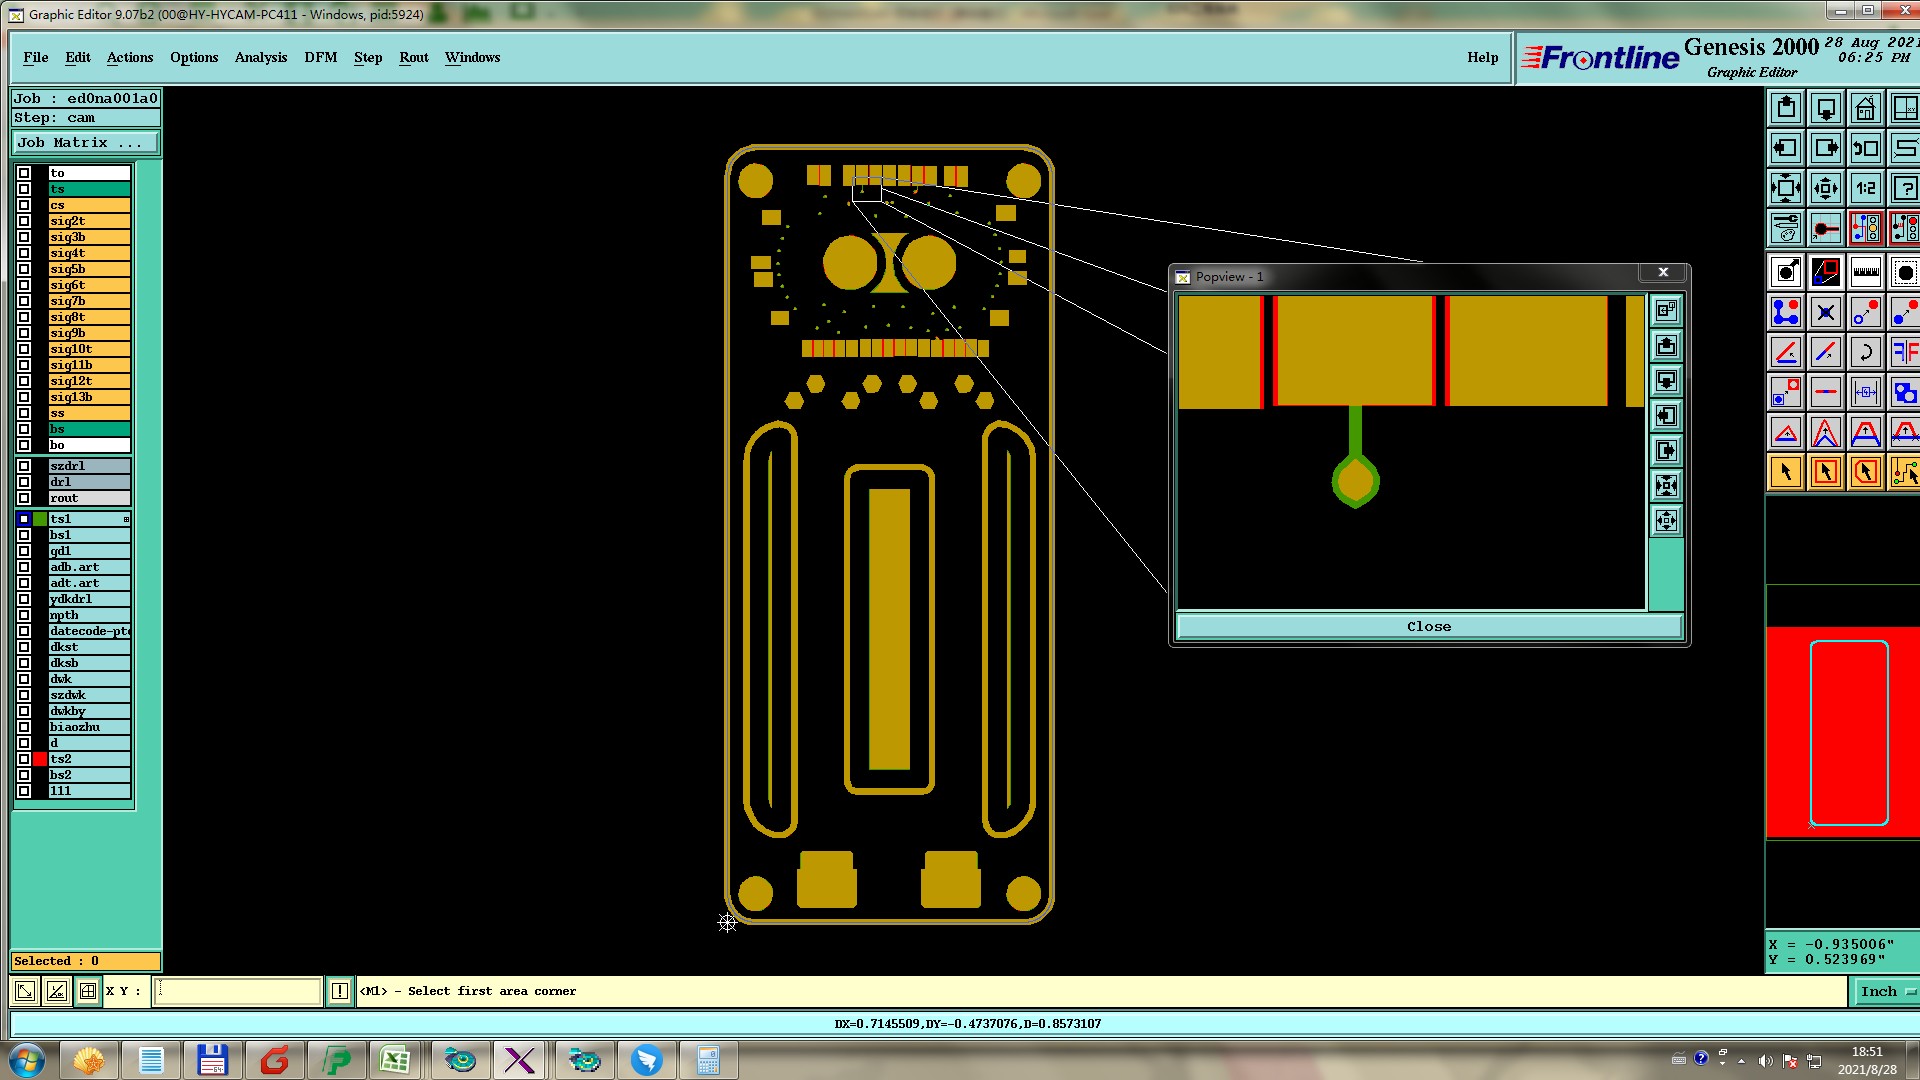Click the Close button in Popview

coord(1428,627)
